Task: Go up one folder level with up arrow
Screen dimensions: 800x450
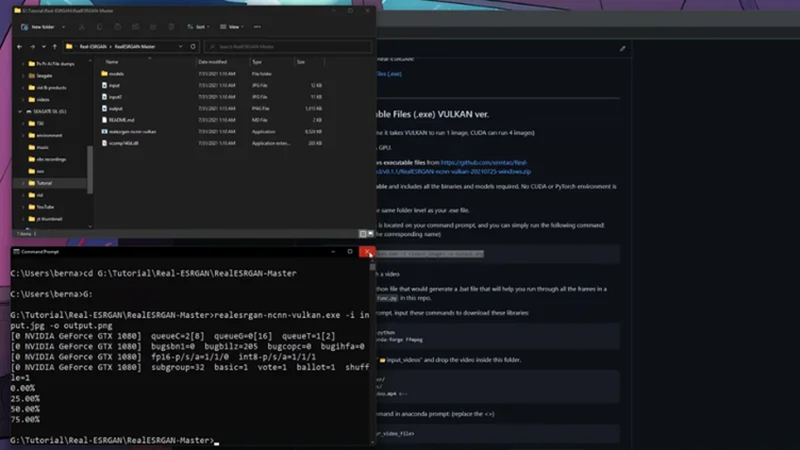Action: (x=55, y=46)
